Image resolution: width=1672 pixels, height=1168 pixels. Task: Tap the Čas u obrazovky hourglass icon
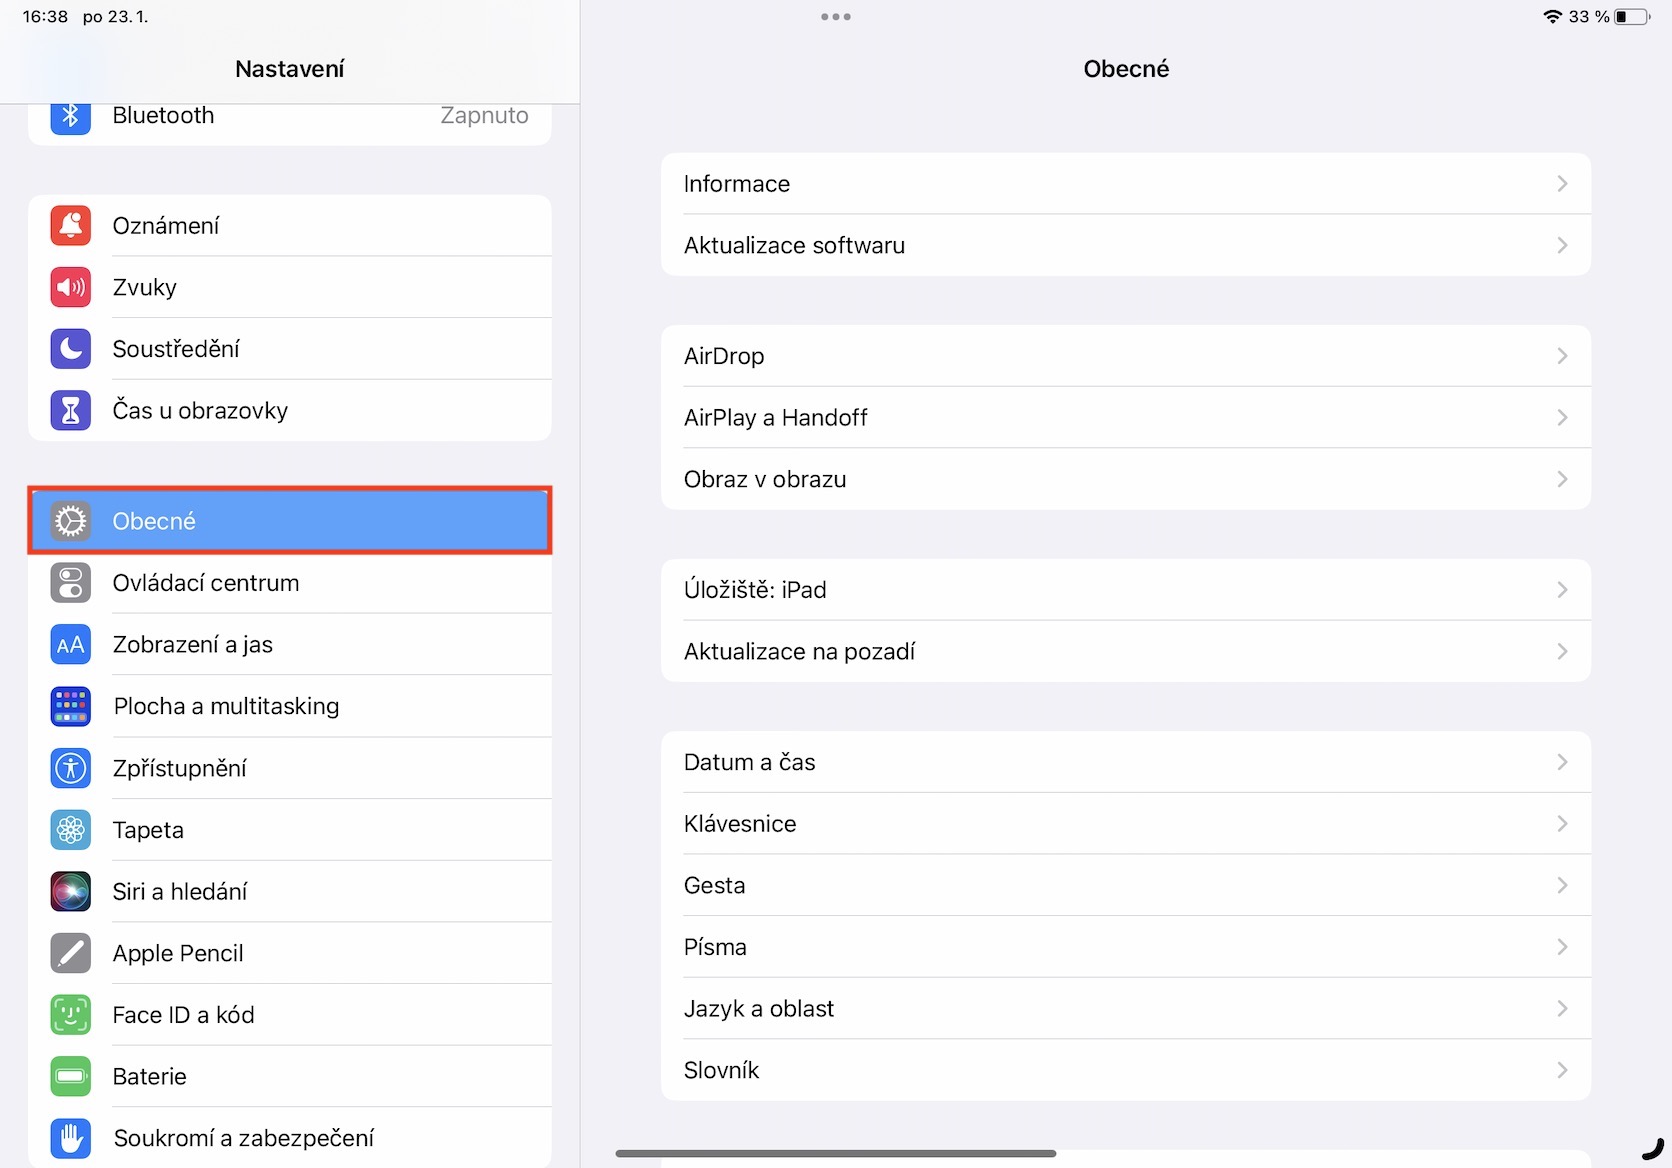click(x=71, y=411)
